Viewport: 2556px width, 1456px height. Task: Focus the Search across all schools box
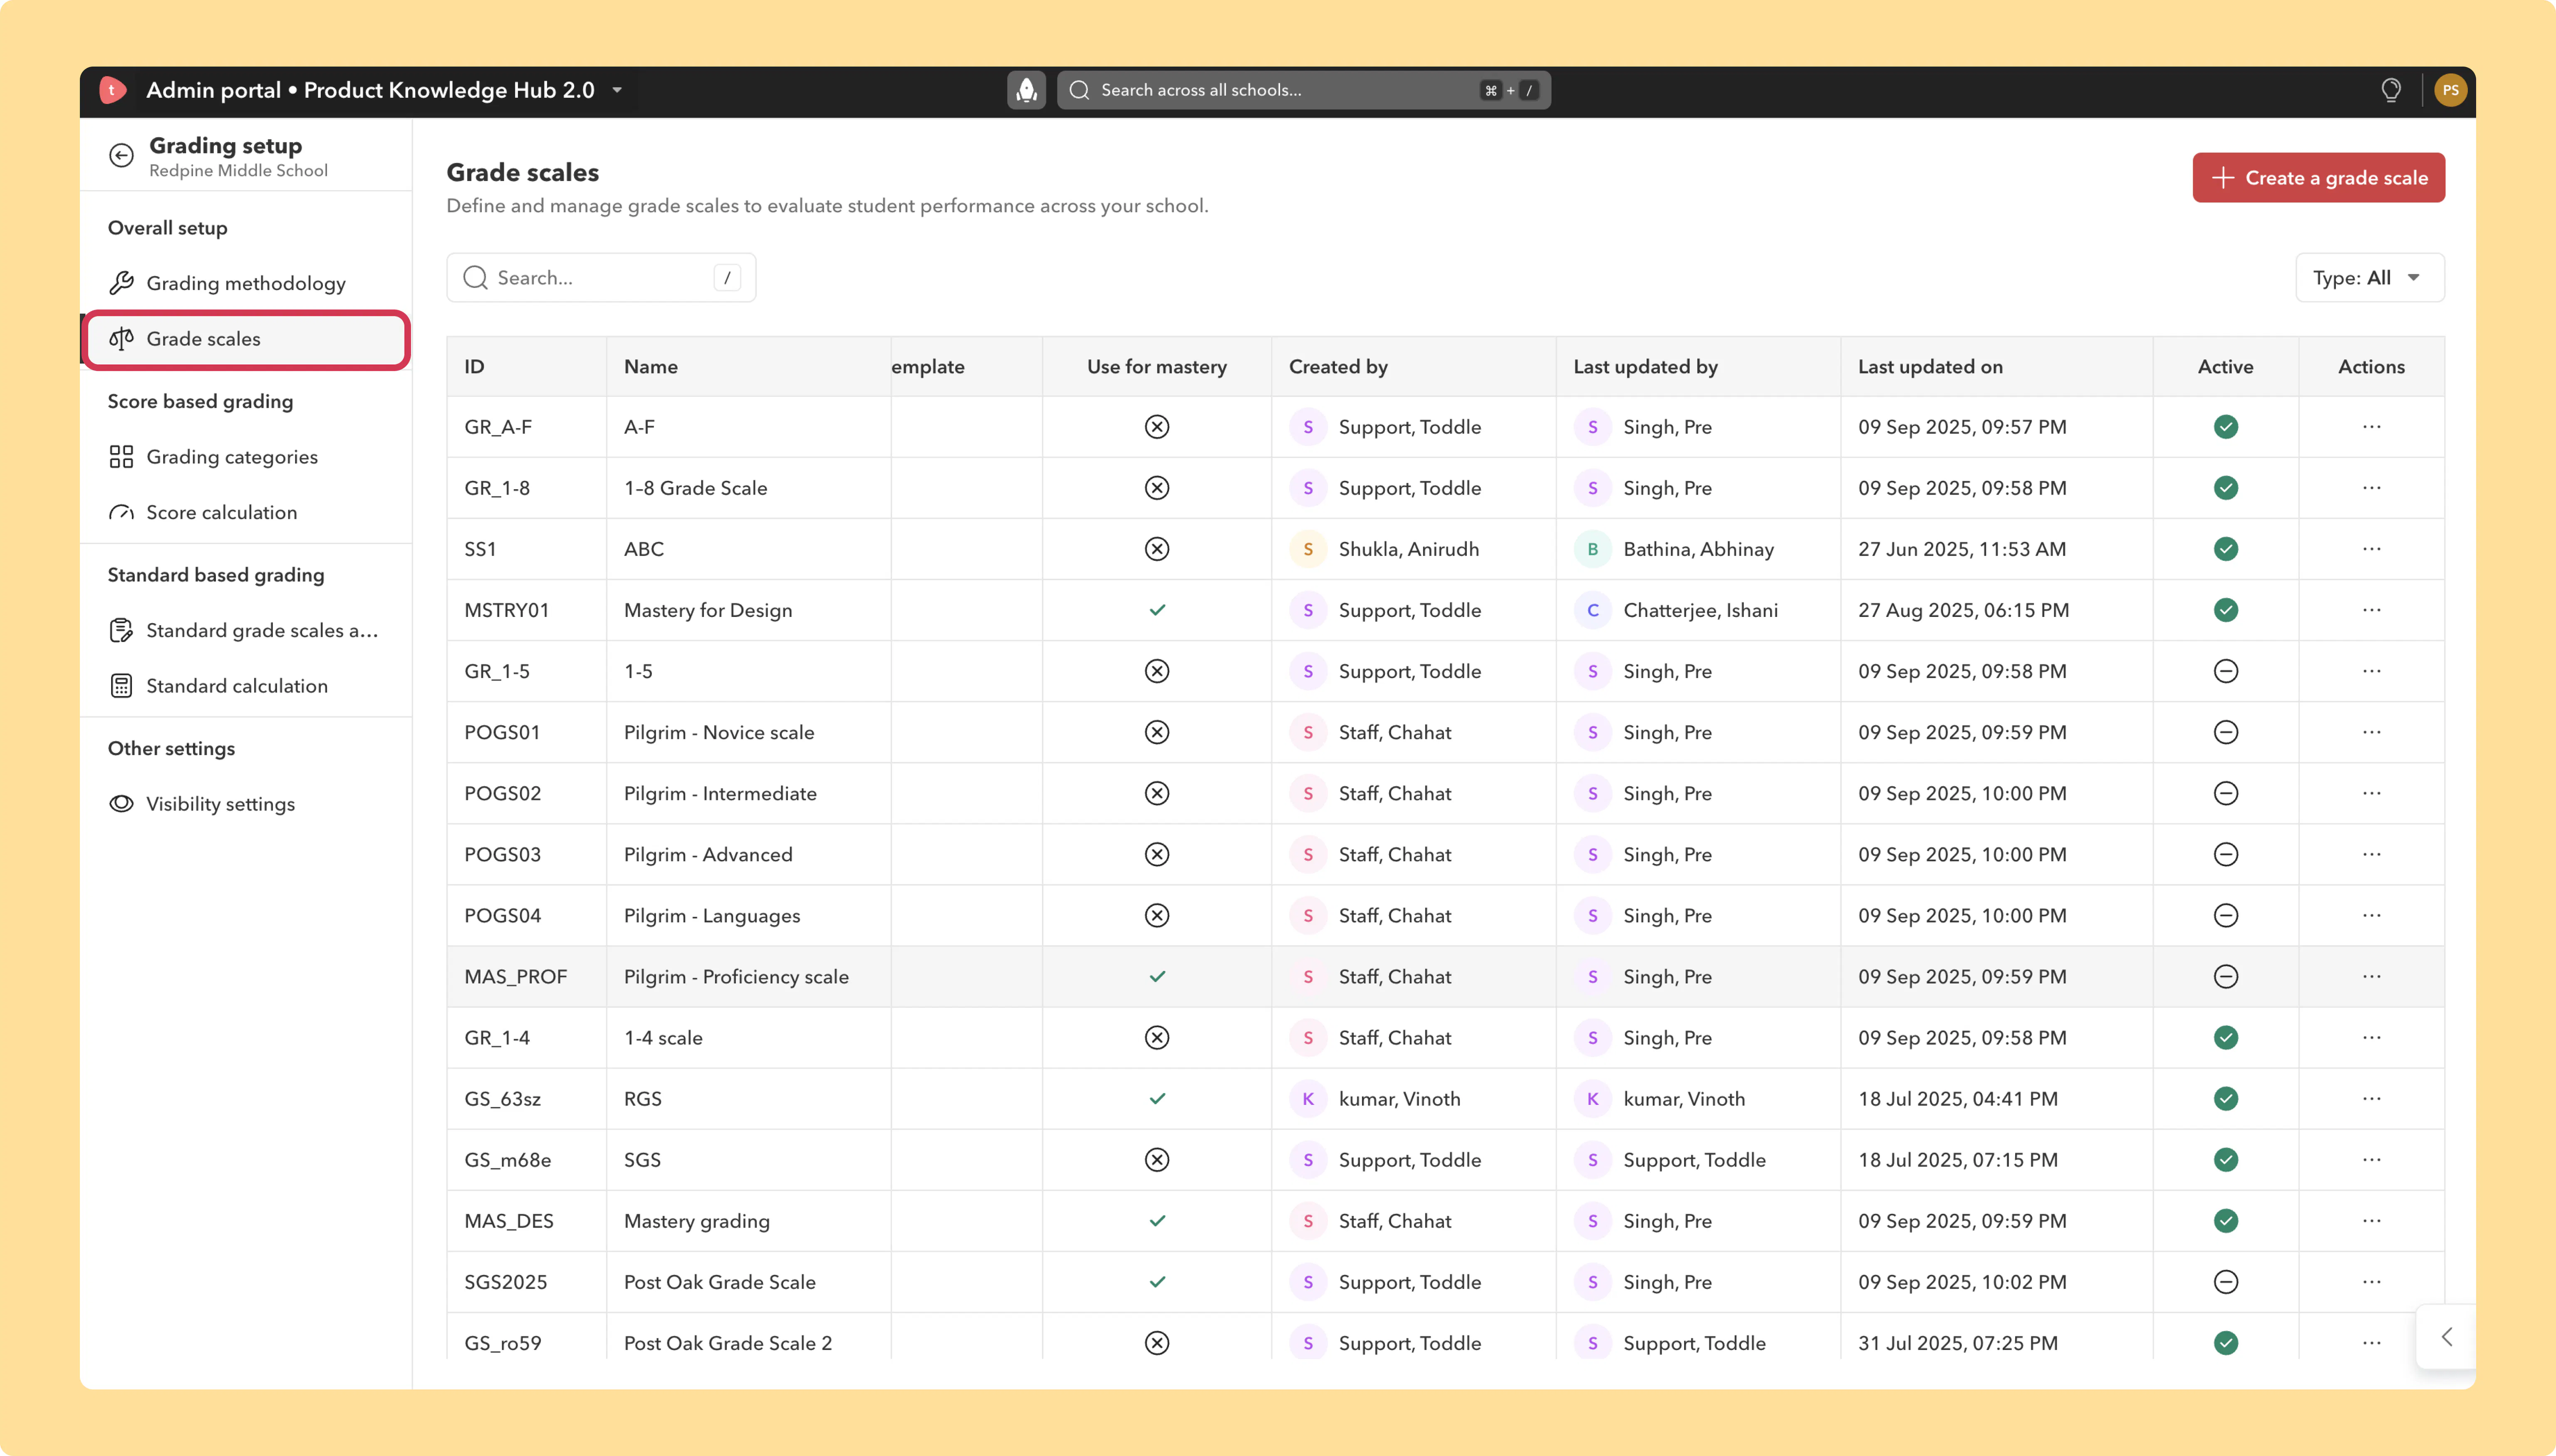coord(1303,90)
